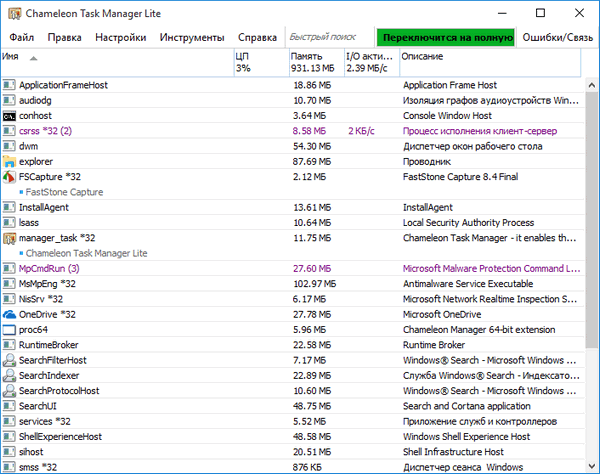Screen dimensions: 600x474
Task: Click Search and Cortana application description
Action: pos(466,406)
